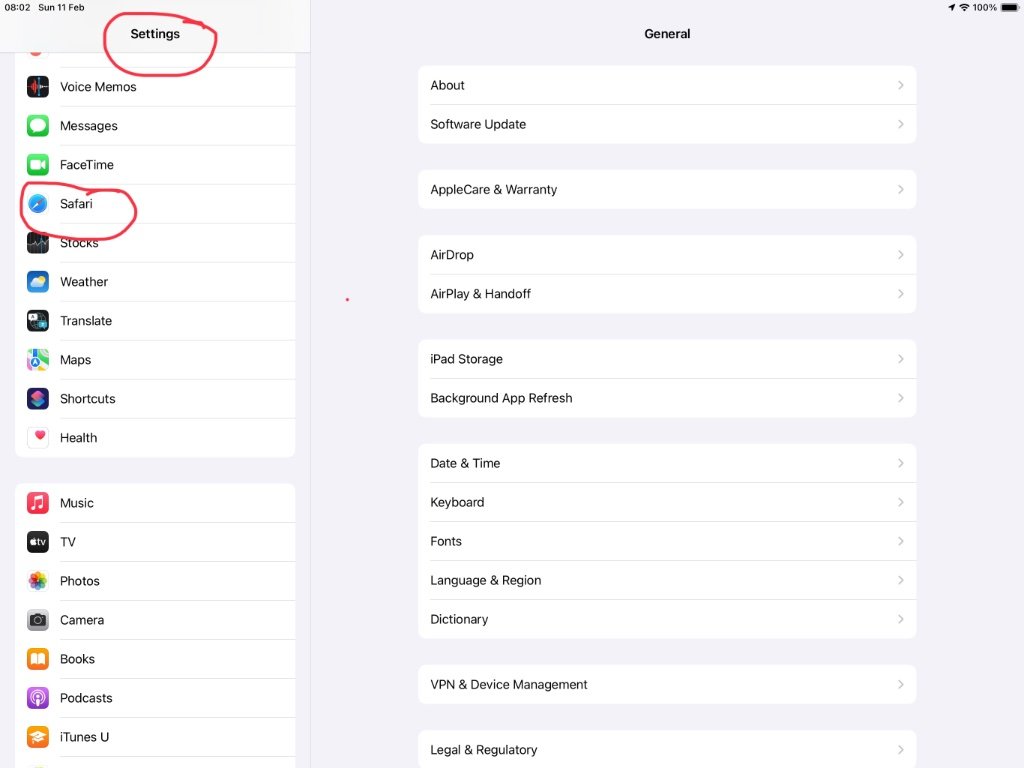Viewport: 1024px width, 768px height.
Task: Expand the About row chevron
Action: (x=901, y=85)
